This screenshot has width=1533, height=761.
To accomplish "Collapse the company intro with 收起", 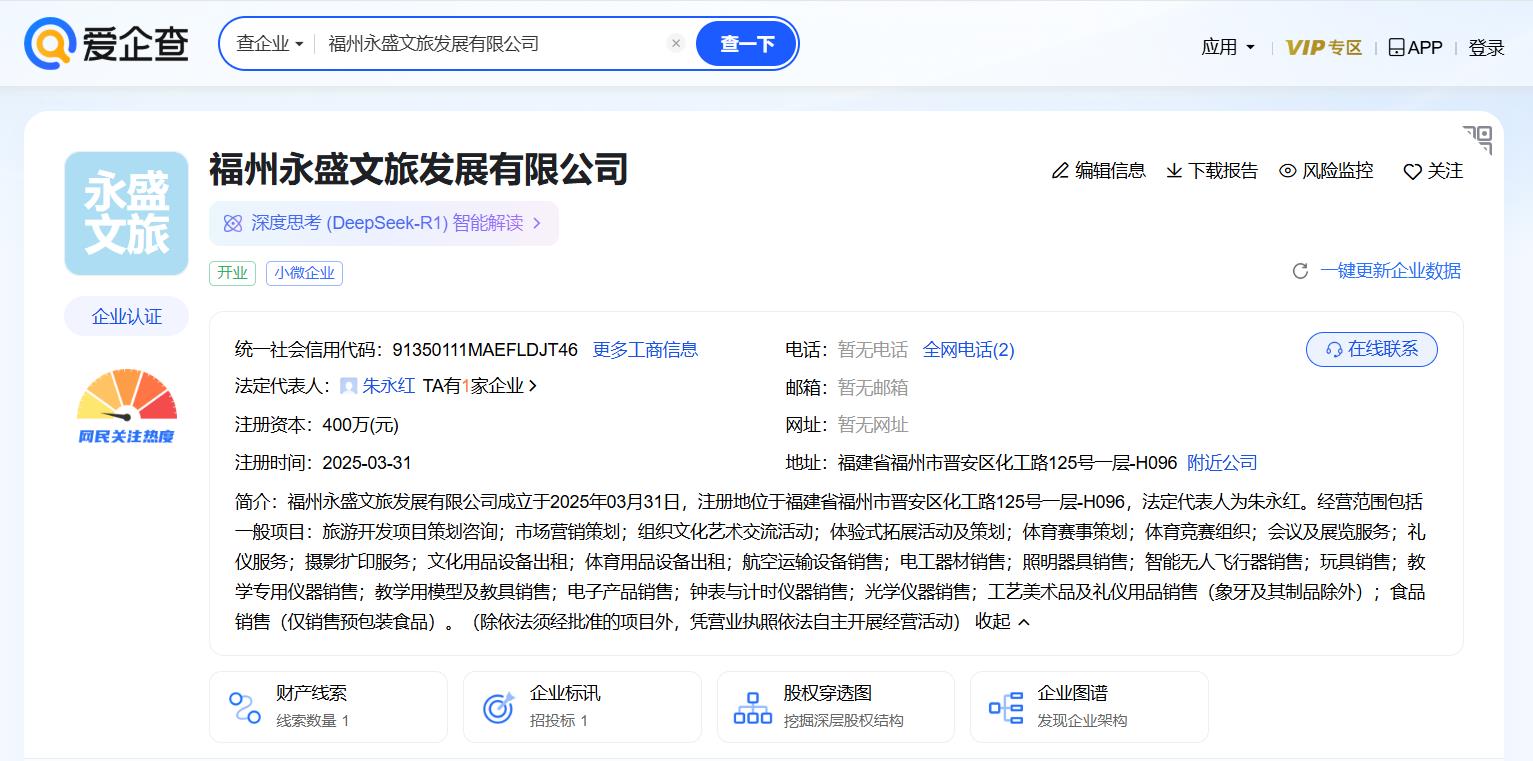I will pyautogui.click(x=1002, y=621).
